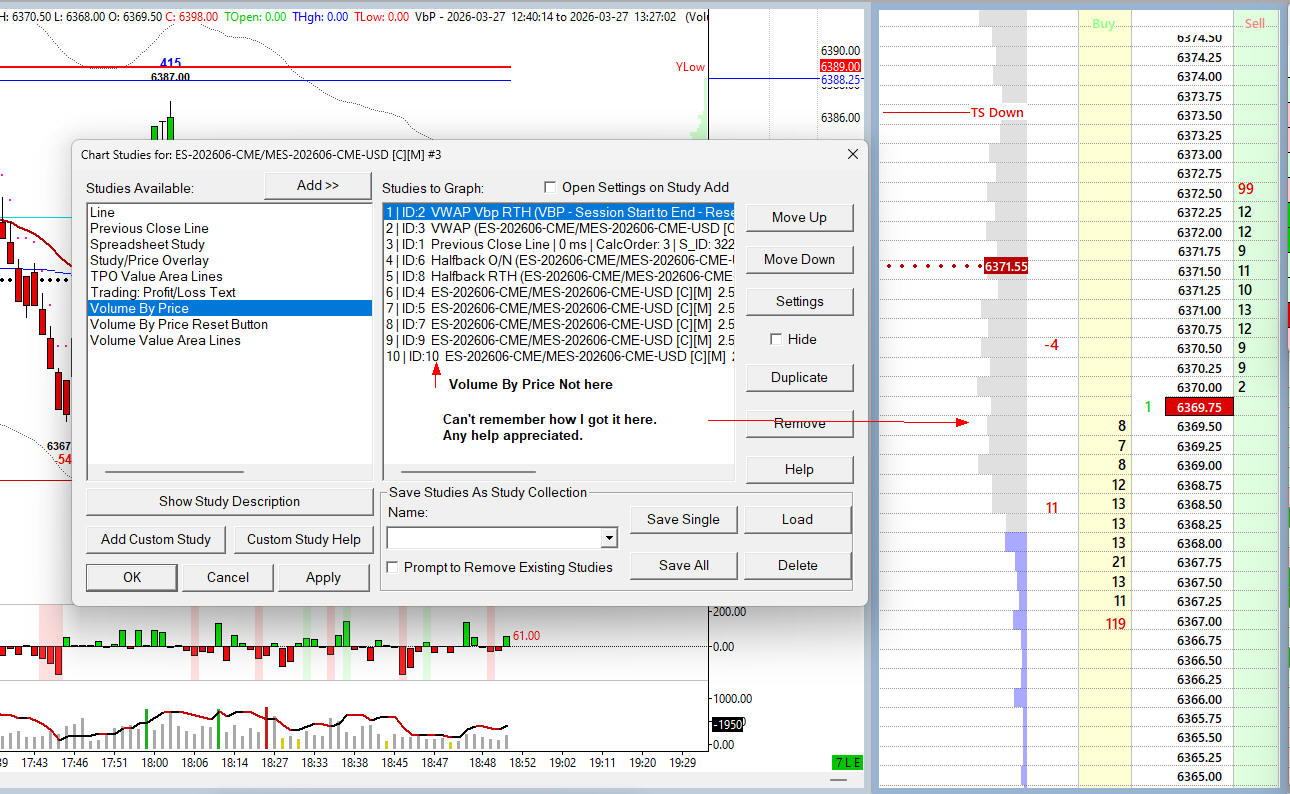
Task: Click the -1950 value label
Action: pos(727,724)
